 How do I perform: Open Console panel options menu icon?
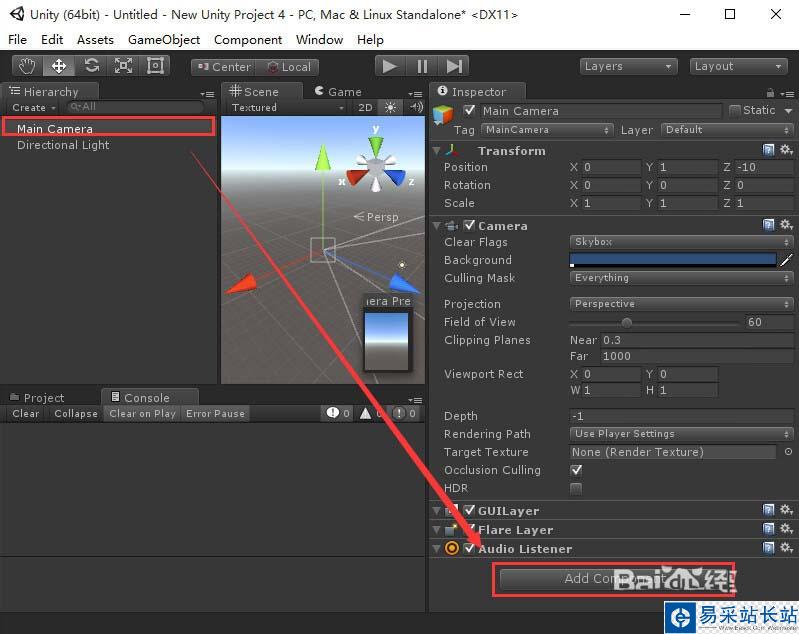(x=415, y=400)
